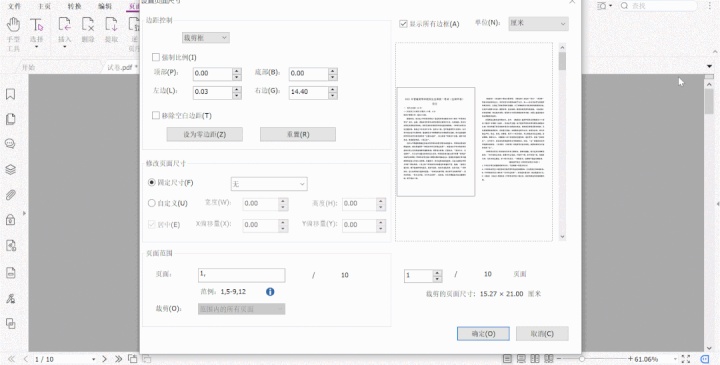
Task: Click the 页面 page range input field
Action: [x=242, y=275]
